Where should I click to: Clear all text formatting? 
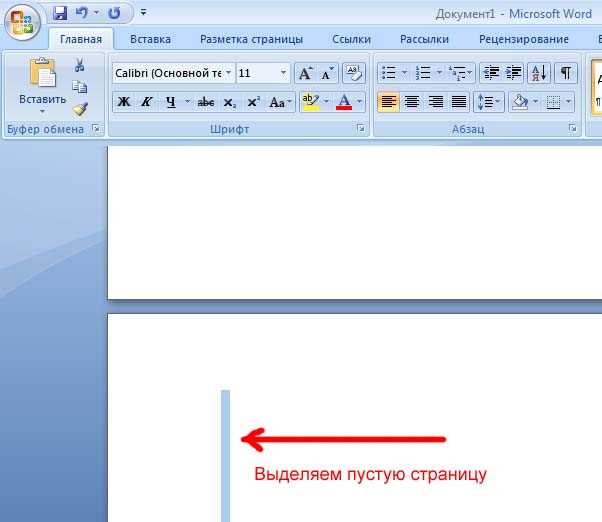354,73
